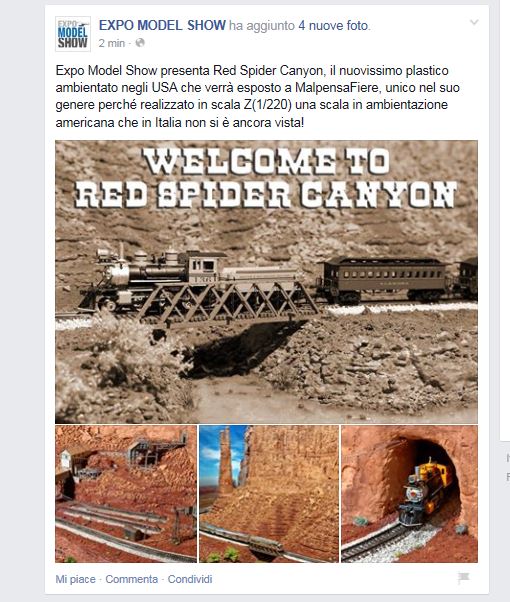Open the red rock spire thumbnail

coord(269,494)
